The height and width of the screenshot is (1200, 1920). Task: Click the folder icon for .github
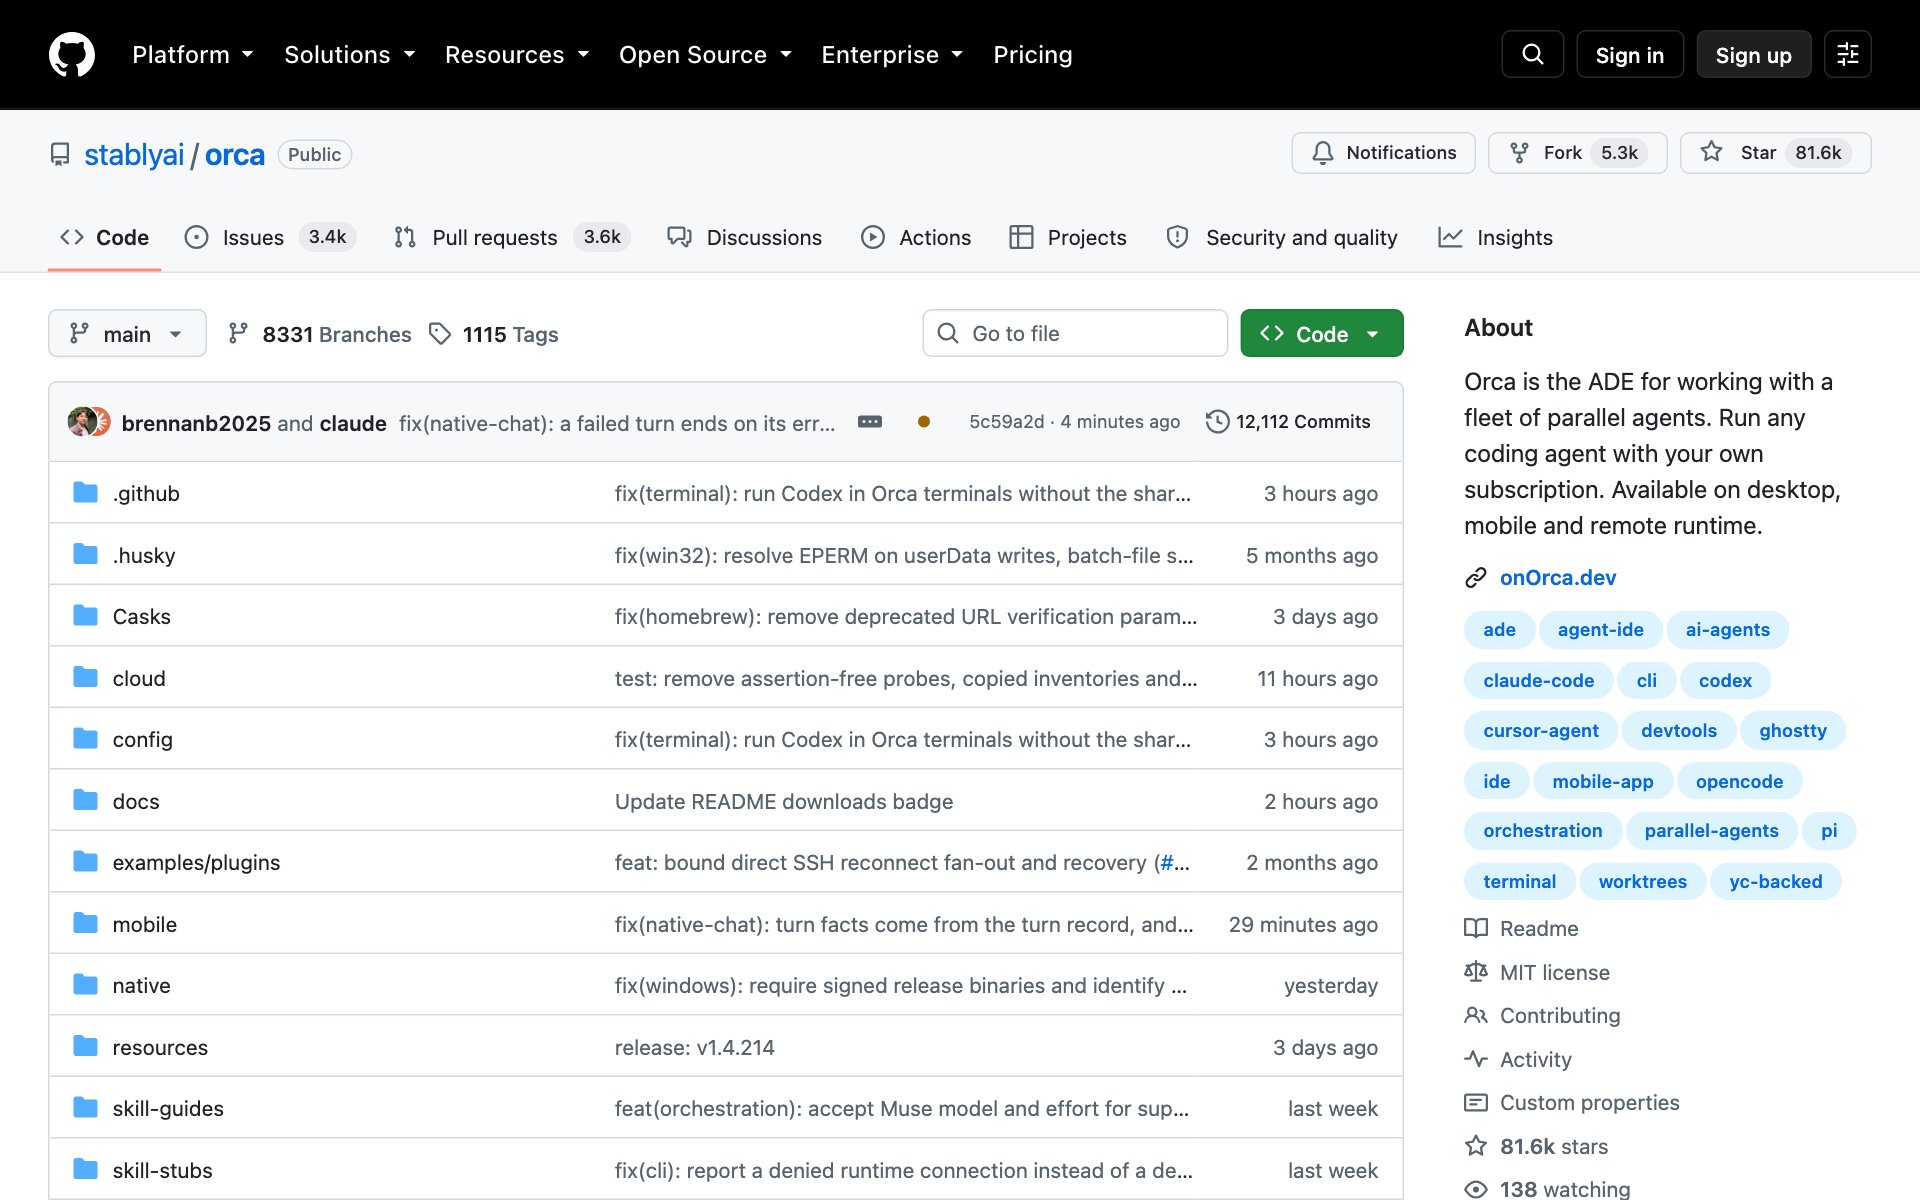(x=86, y=493)
